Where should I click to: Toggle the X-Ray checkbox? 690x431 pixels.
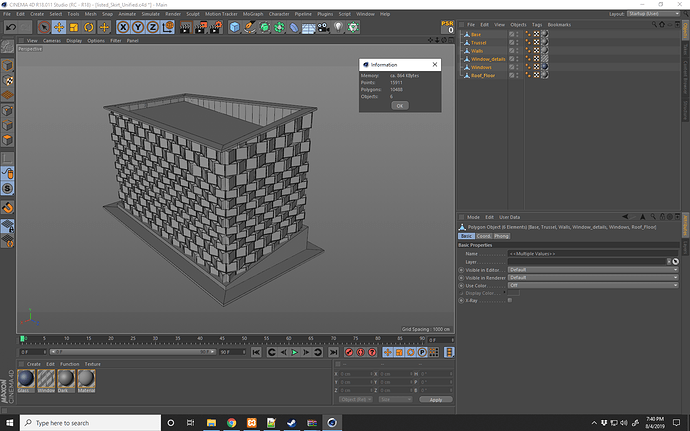coord(511,300)
